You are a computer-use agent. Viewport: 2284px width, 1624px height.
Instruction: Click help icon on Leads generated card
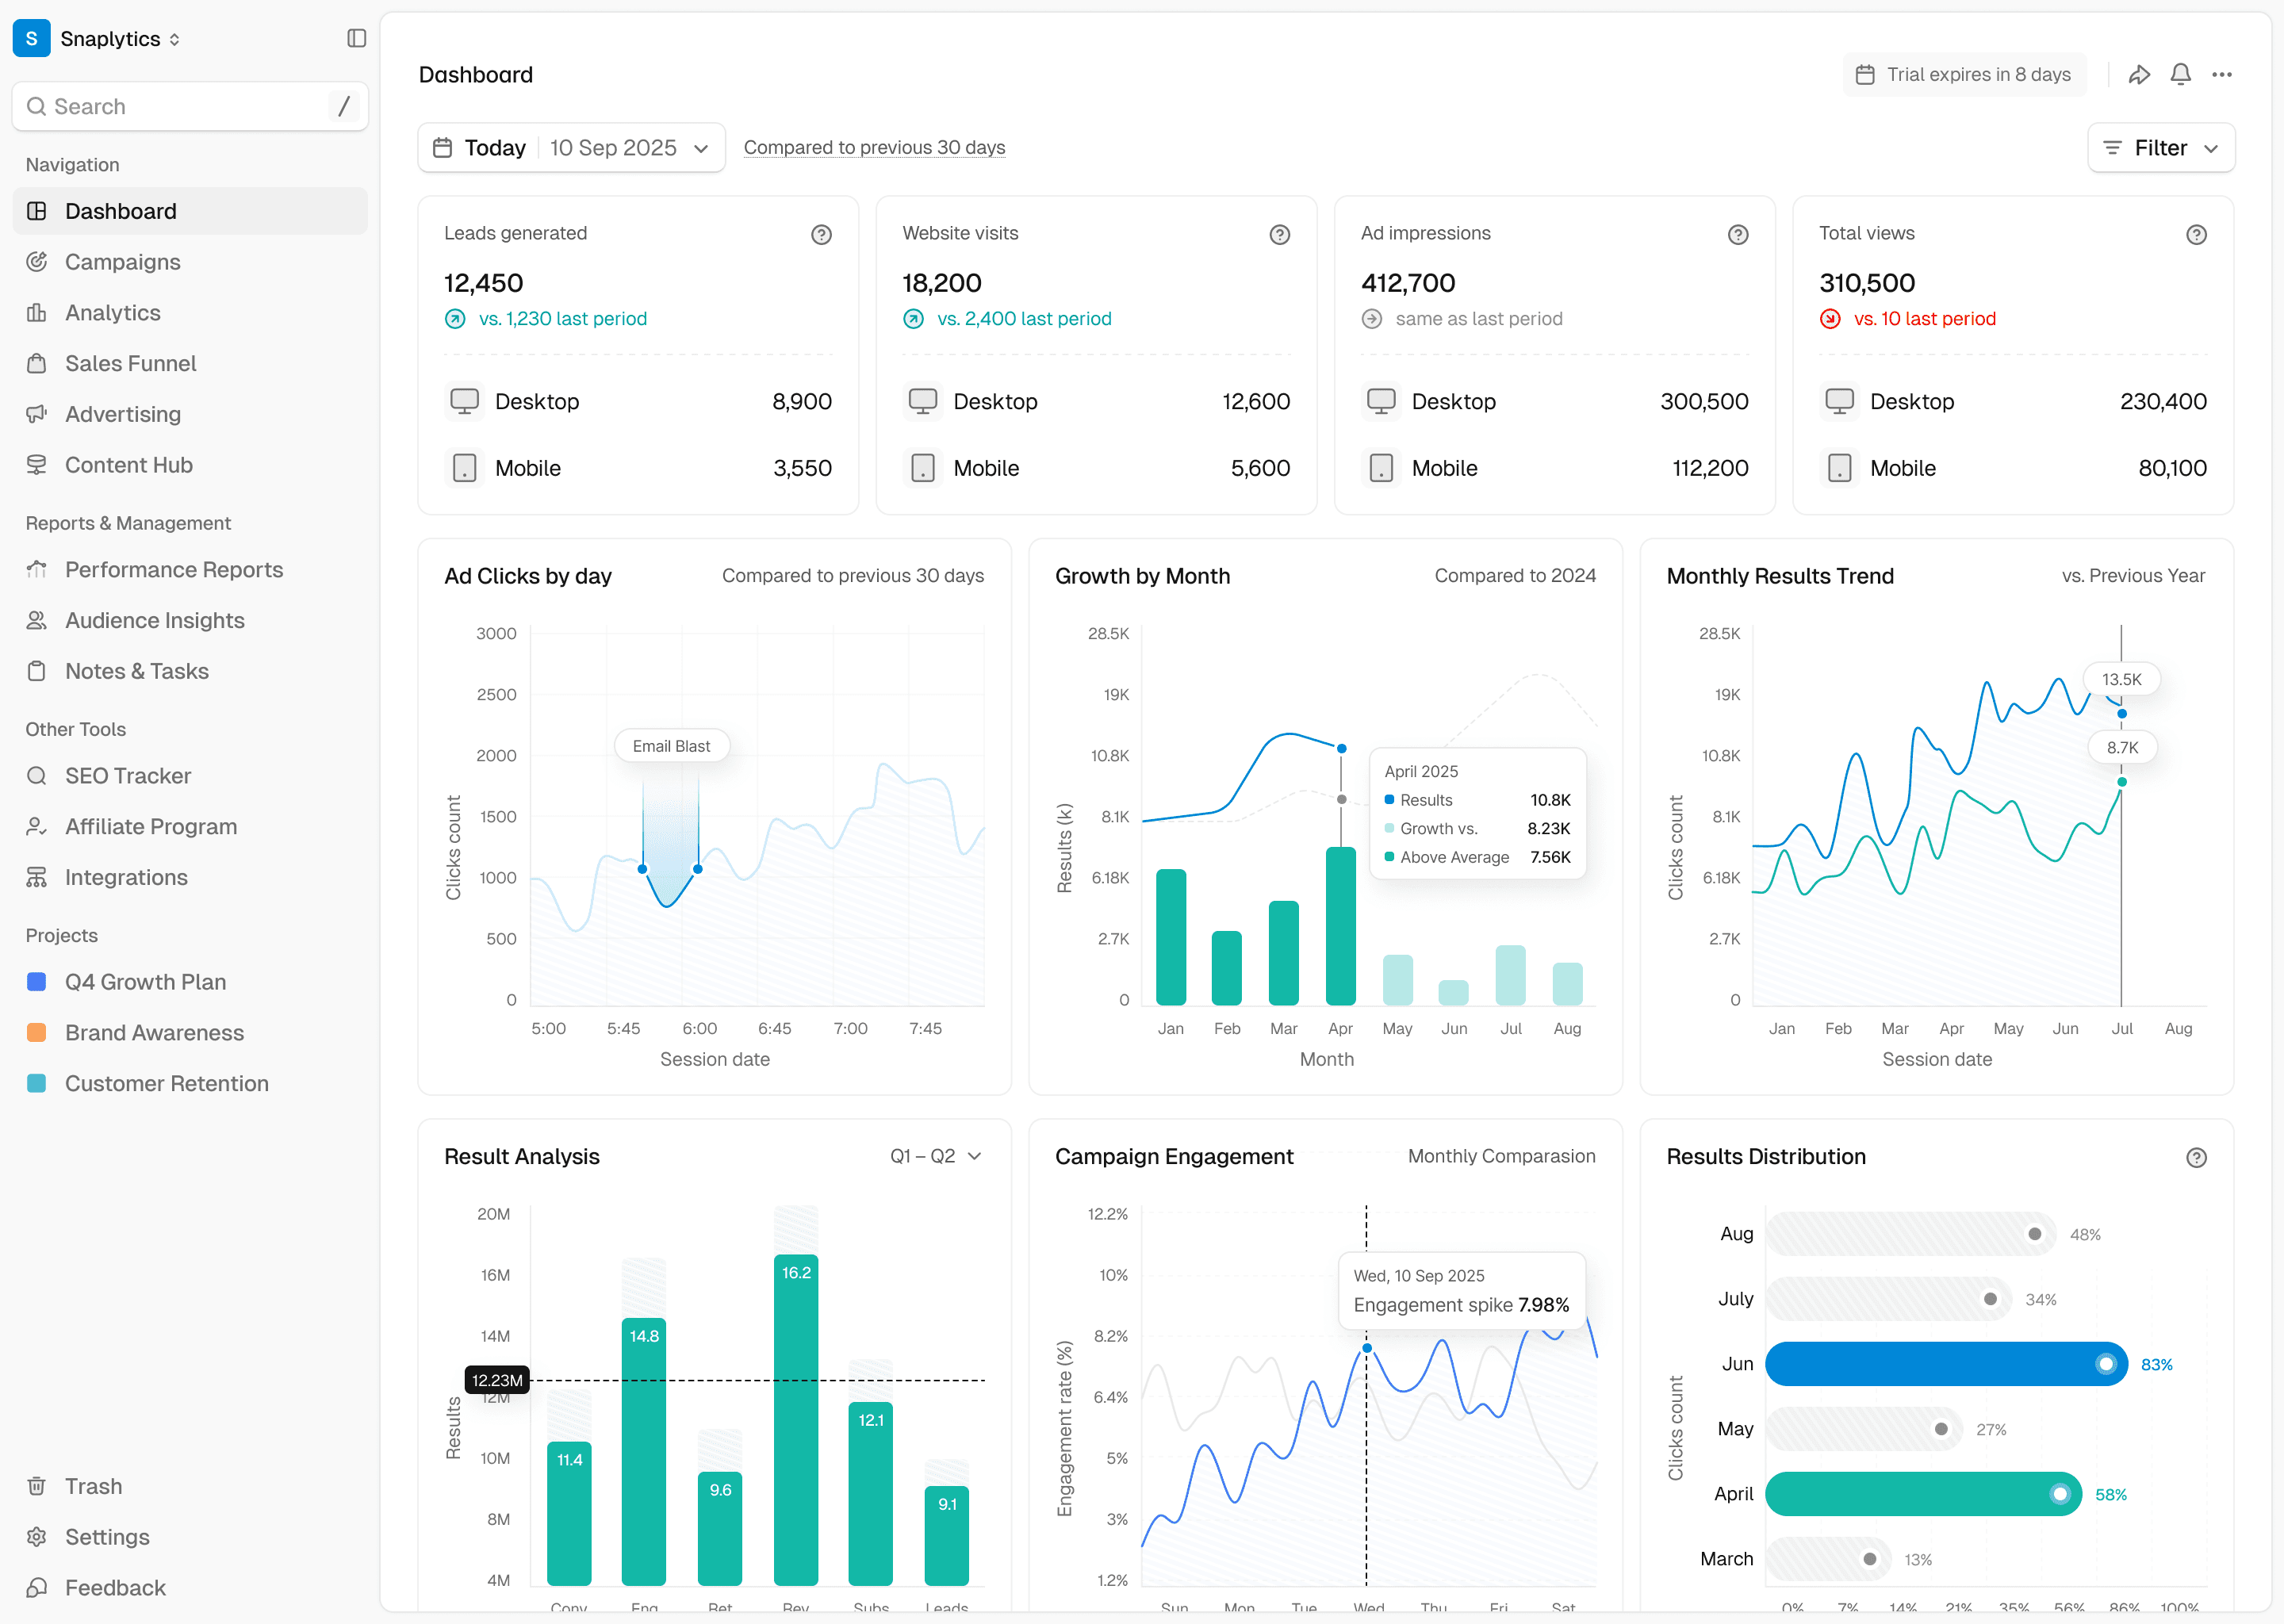pos(821,234)
